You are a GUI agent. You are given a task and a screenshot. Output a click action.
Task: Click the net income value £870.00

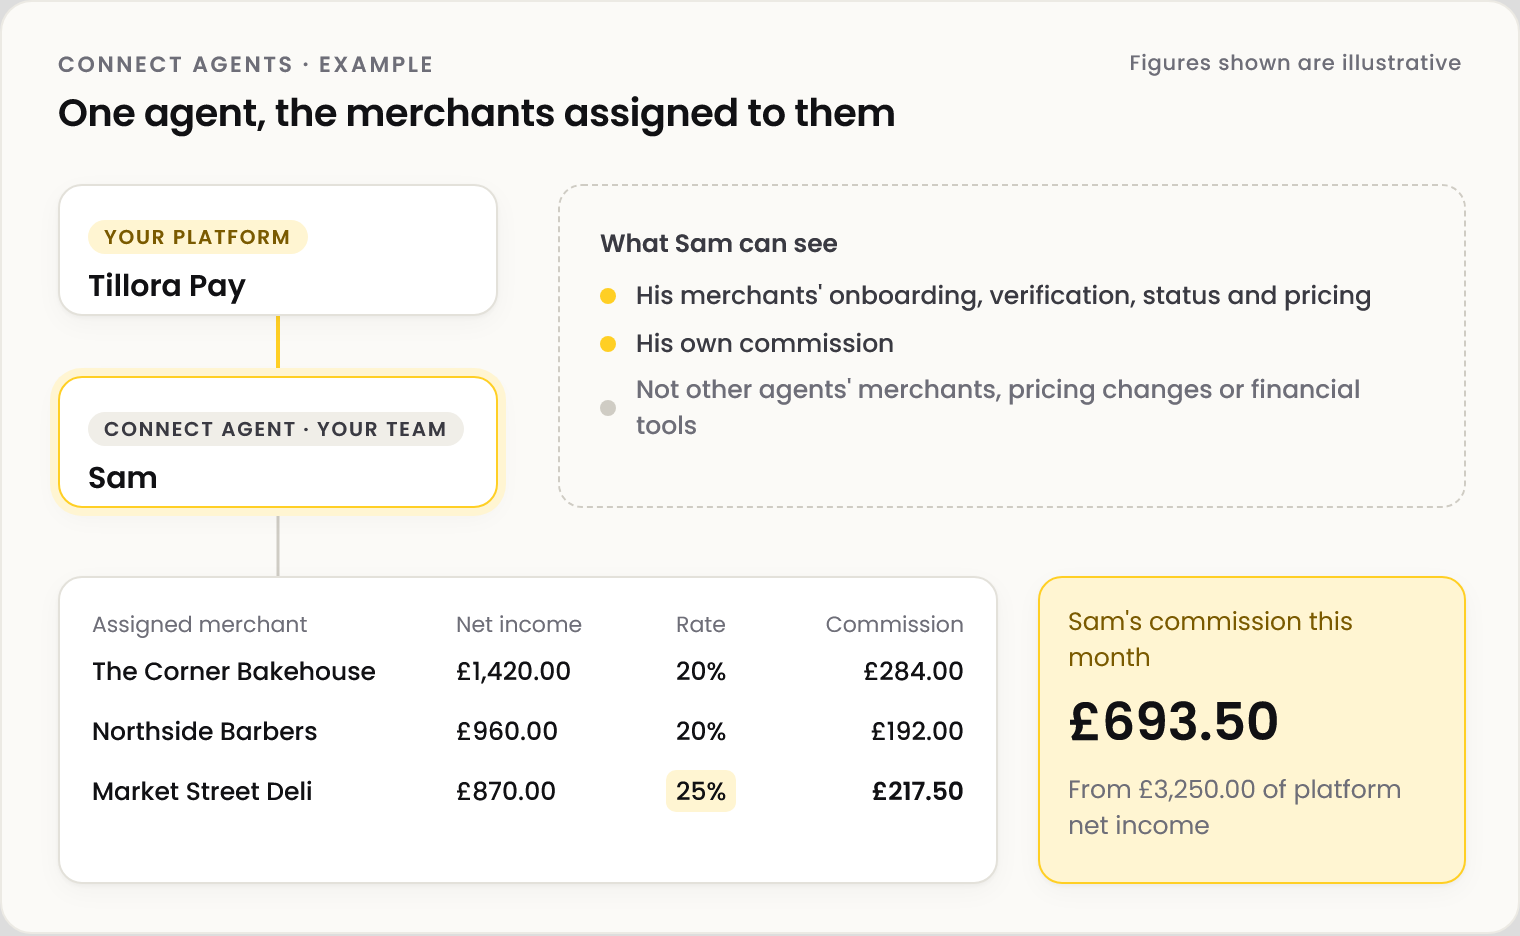(x=506, y=792)
